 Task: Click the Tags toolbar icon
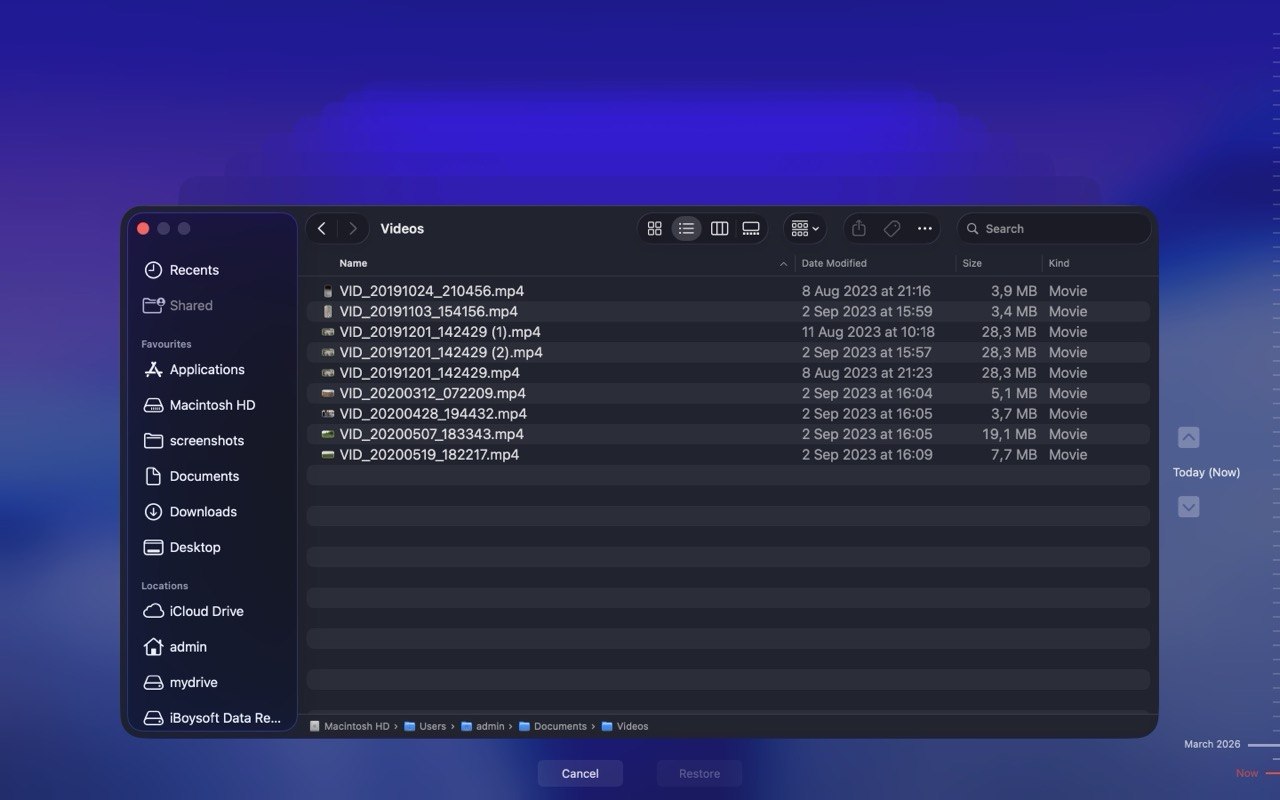(892, 229)
